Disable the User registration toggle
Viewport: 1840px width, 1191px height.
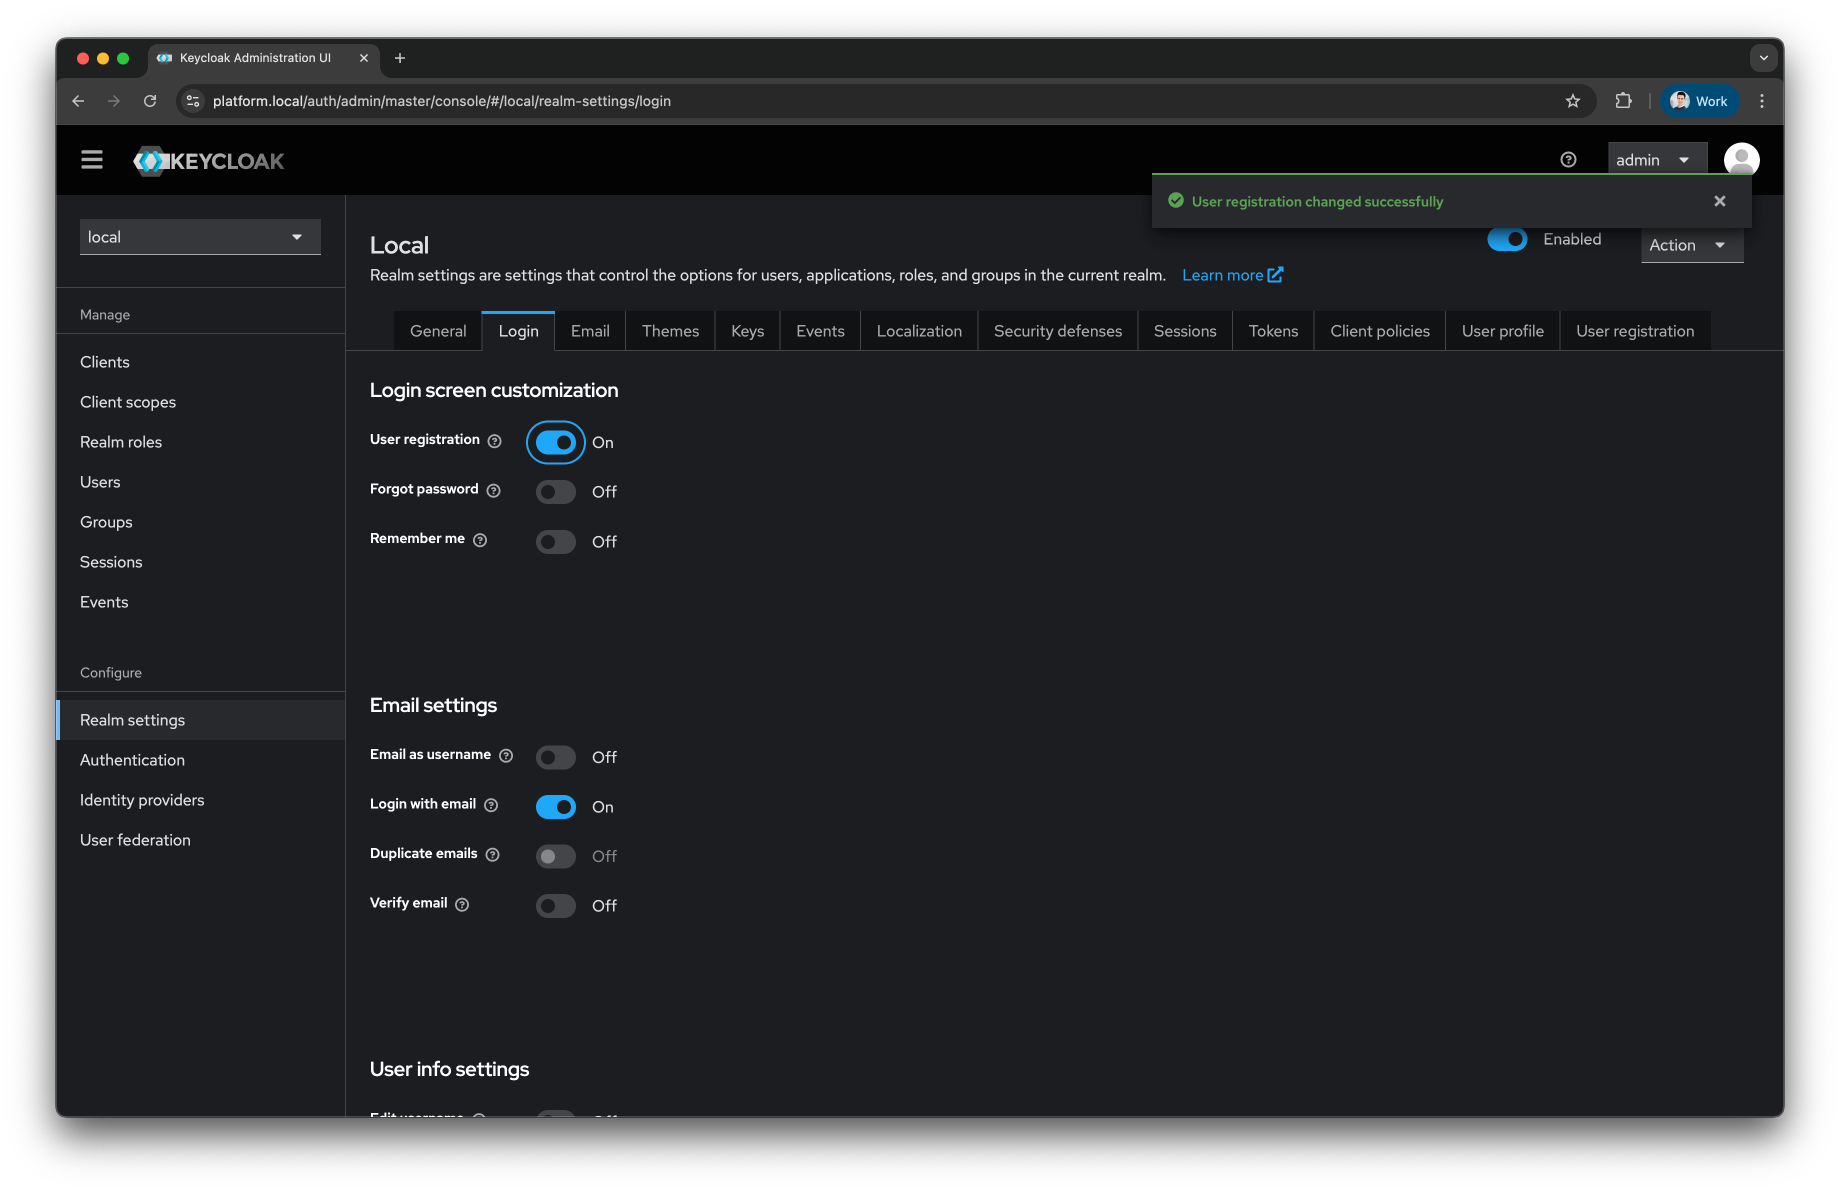tap(555, 441)
